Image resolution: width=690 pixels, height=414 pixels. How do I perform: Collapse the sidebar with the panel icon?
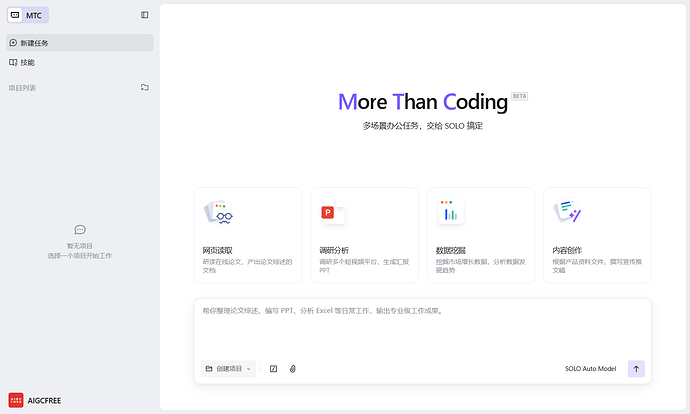(144, 15)
